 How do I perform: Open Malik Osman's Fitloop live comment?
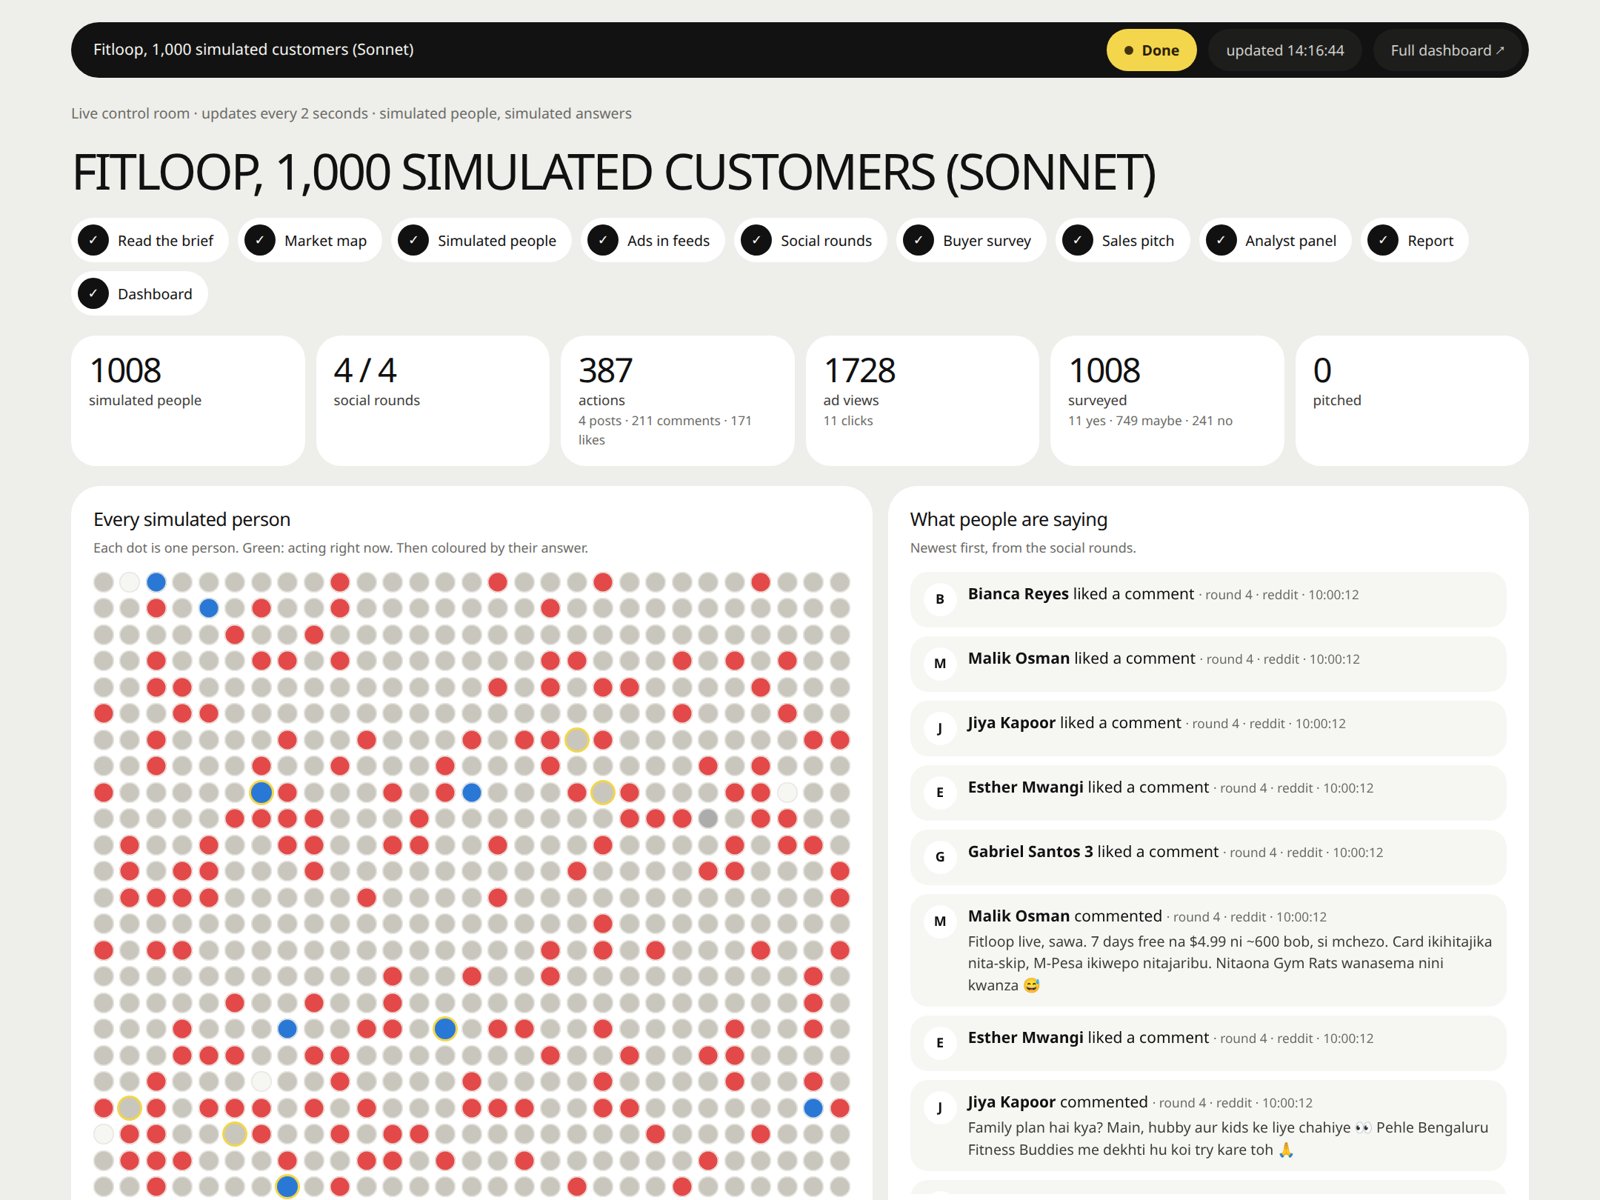(x=1208, y=950)
